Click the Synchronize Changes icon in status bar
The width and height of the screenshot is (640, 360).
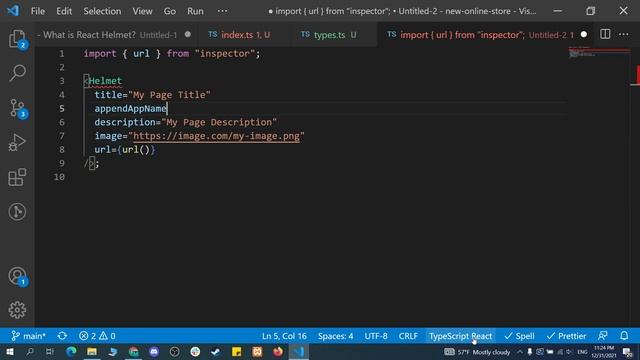point(62,336)
